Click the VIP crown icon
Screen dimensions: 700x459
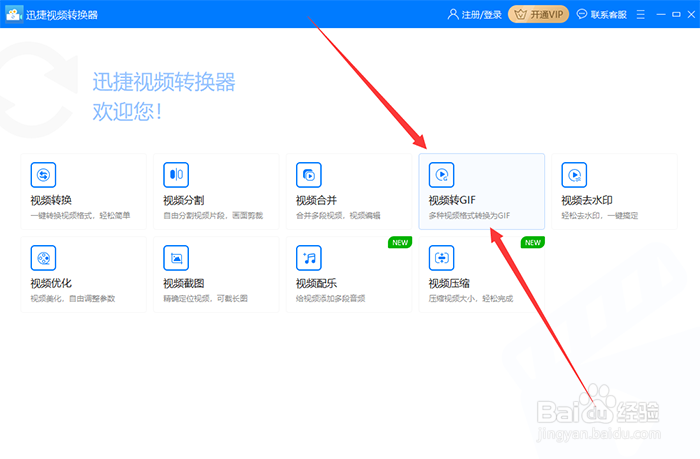pos(520,15)
